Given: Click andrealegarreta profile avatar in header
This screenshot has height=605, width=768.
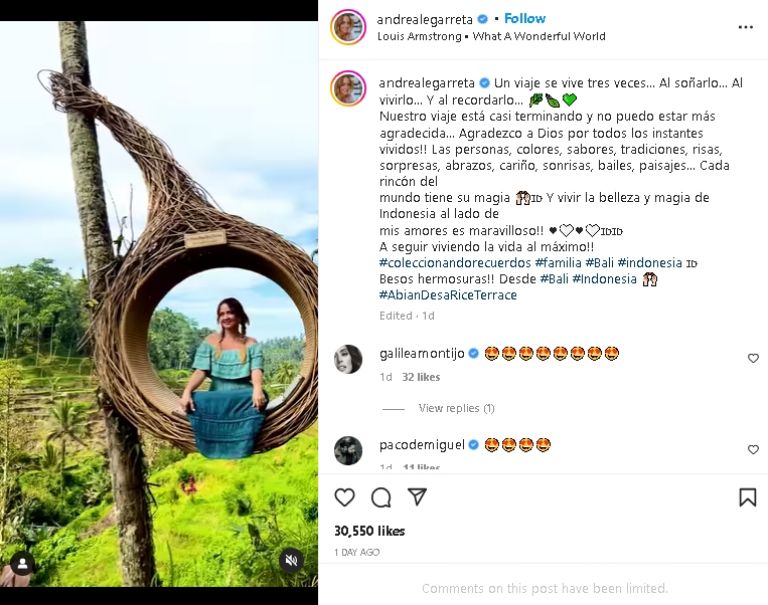Looking at the screenshot, I should (348, 27).
